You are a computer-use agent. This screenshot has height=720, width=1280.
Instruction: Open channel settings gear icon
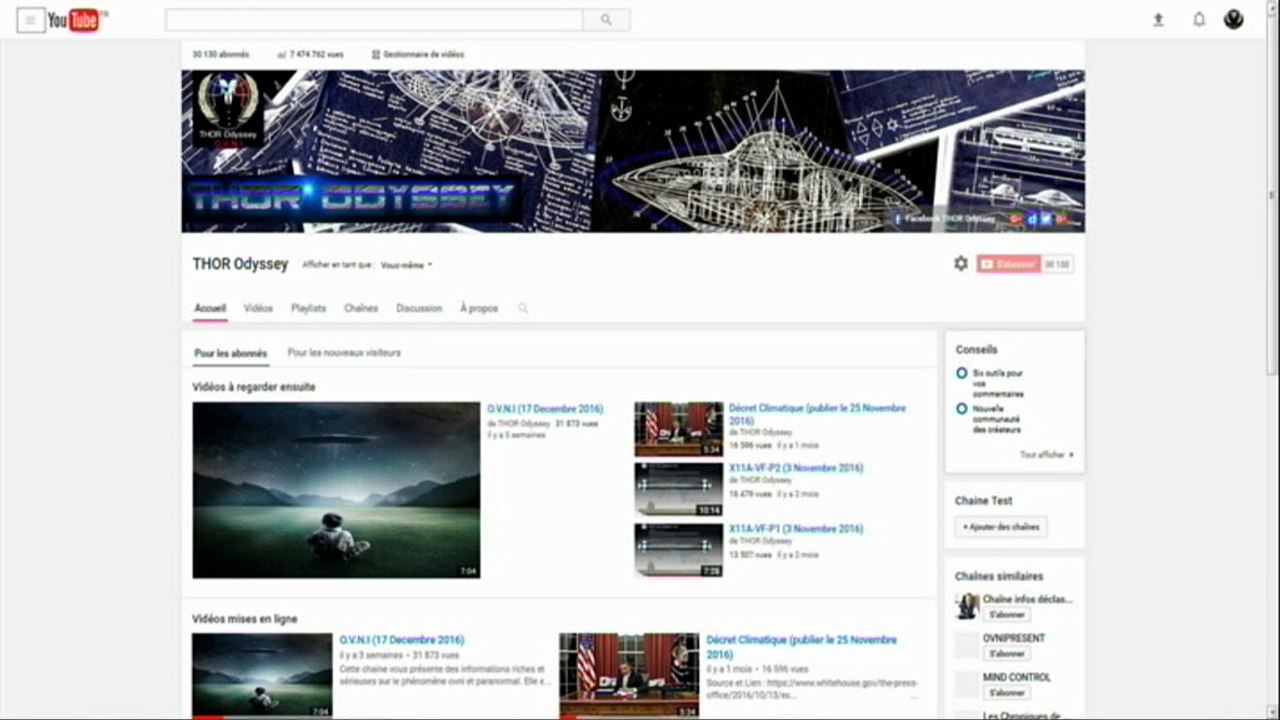pos(961,264)
